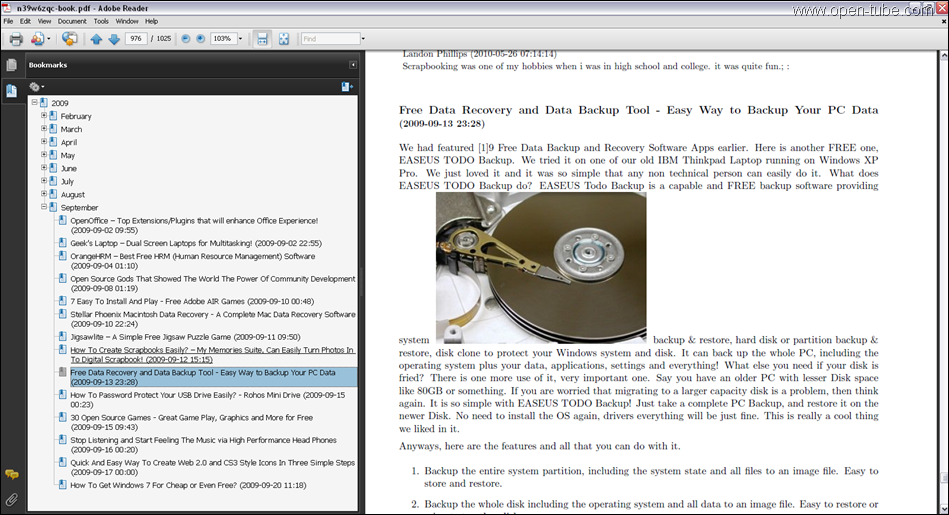Enable scrolling page view icon
The width and height of the screenshot is (949, 515).
262,39
